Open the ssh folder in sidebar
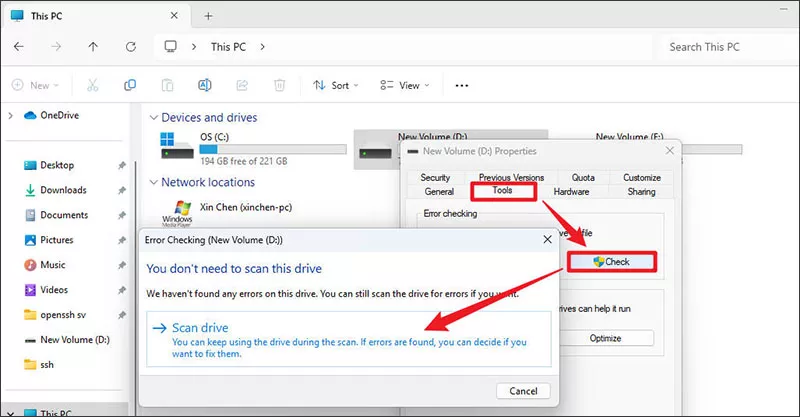Image resolution: width=800 pixels, height=417 pixels. [39, 364]
